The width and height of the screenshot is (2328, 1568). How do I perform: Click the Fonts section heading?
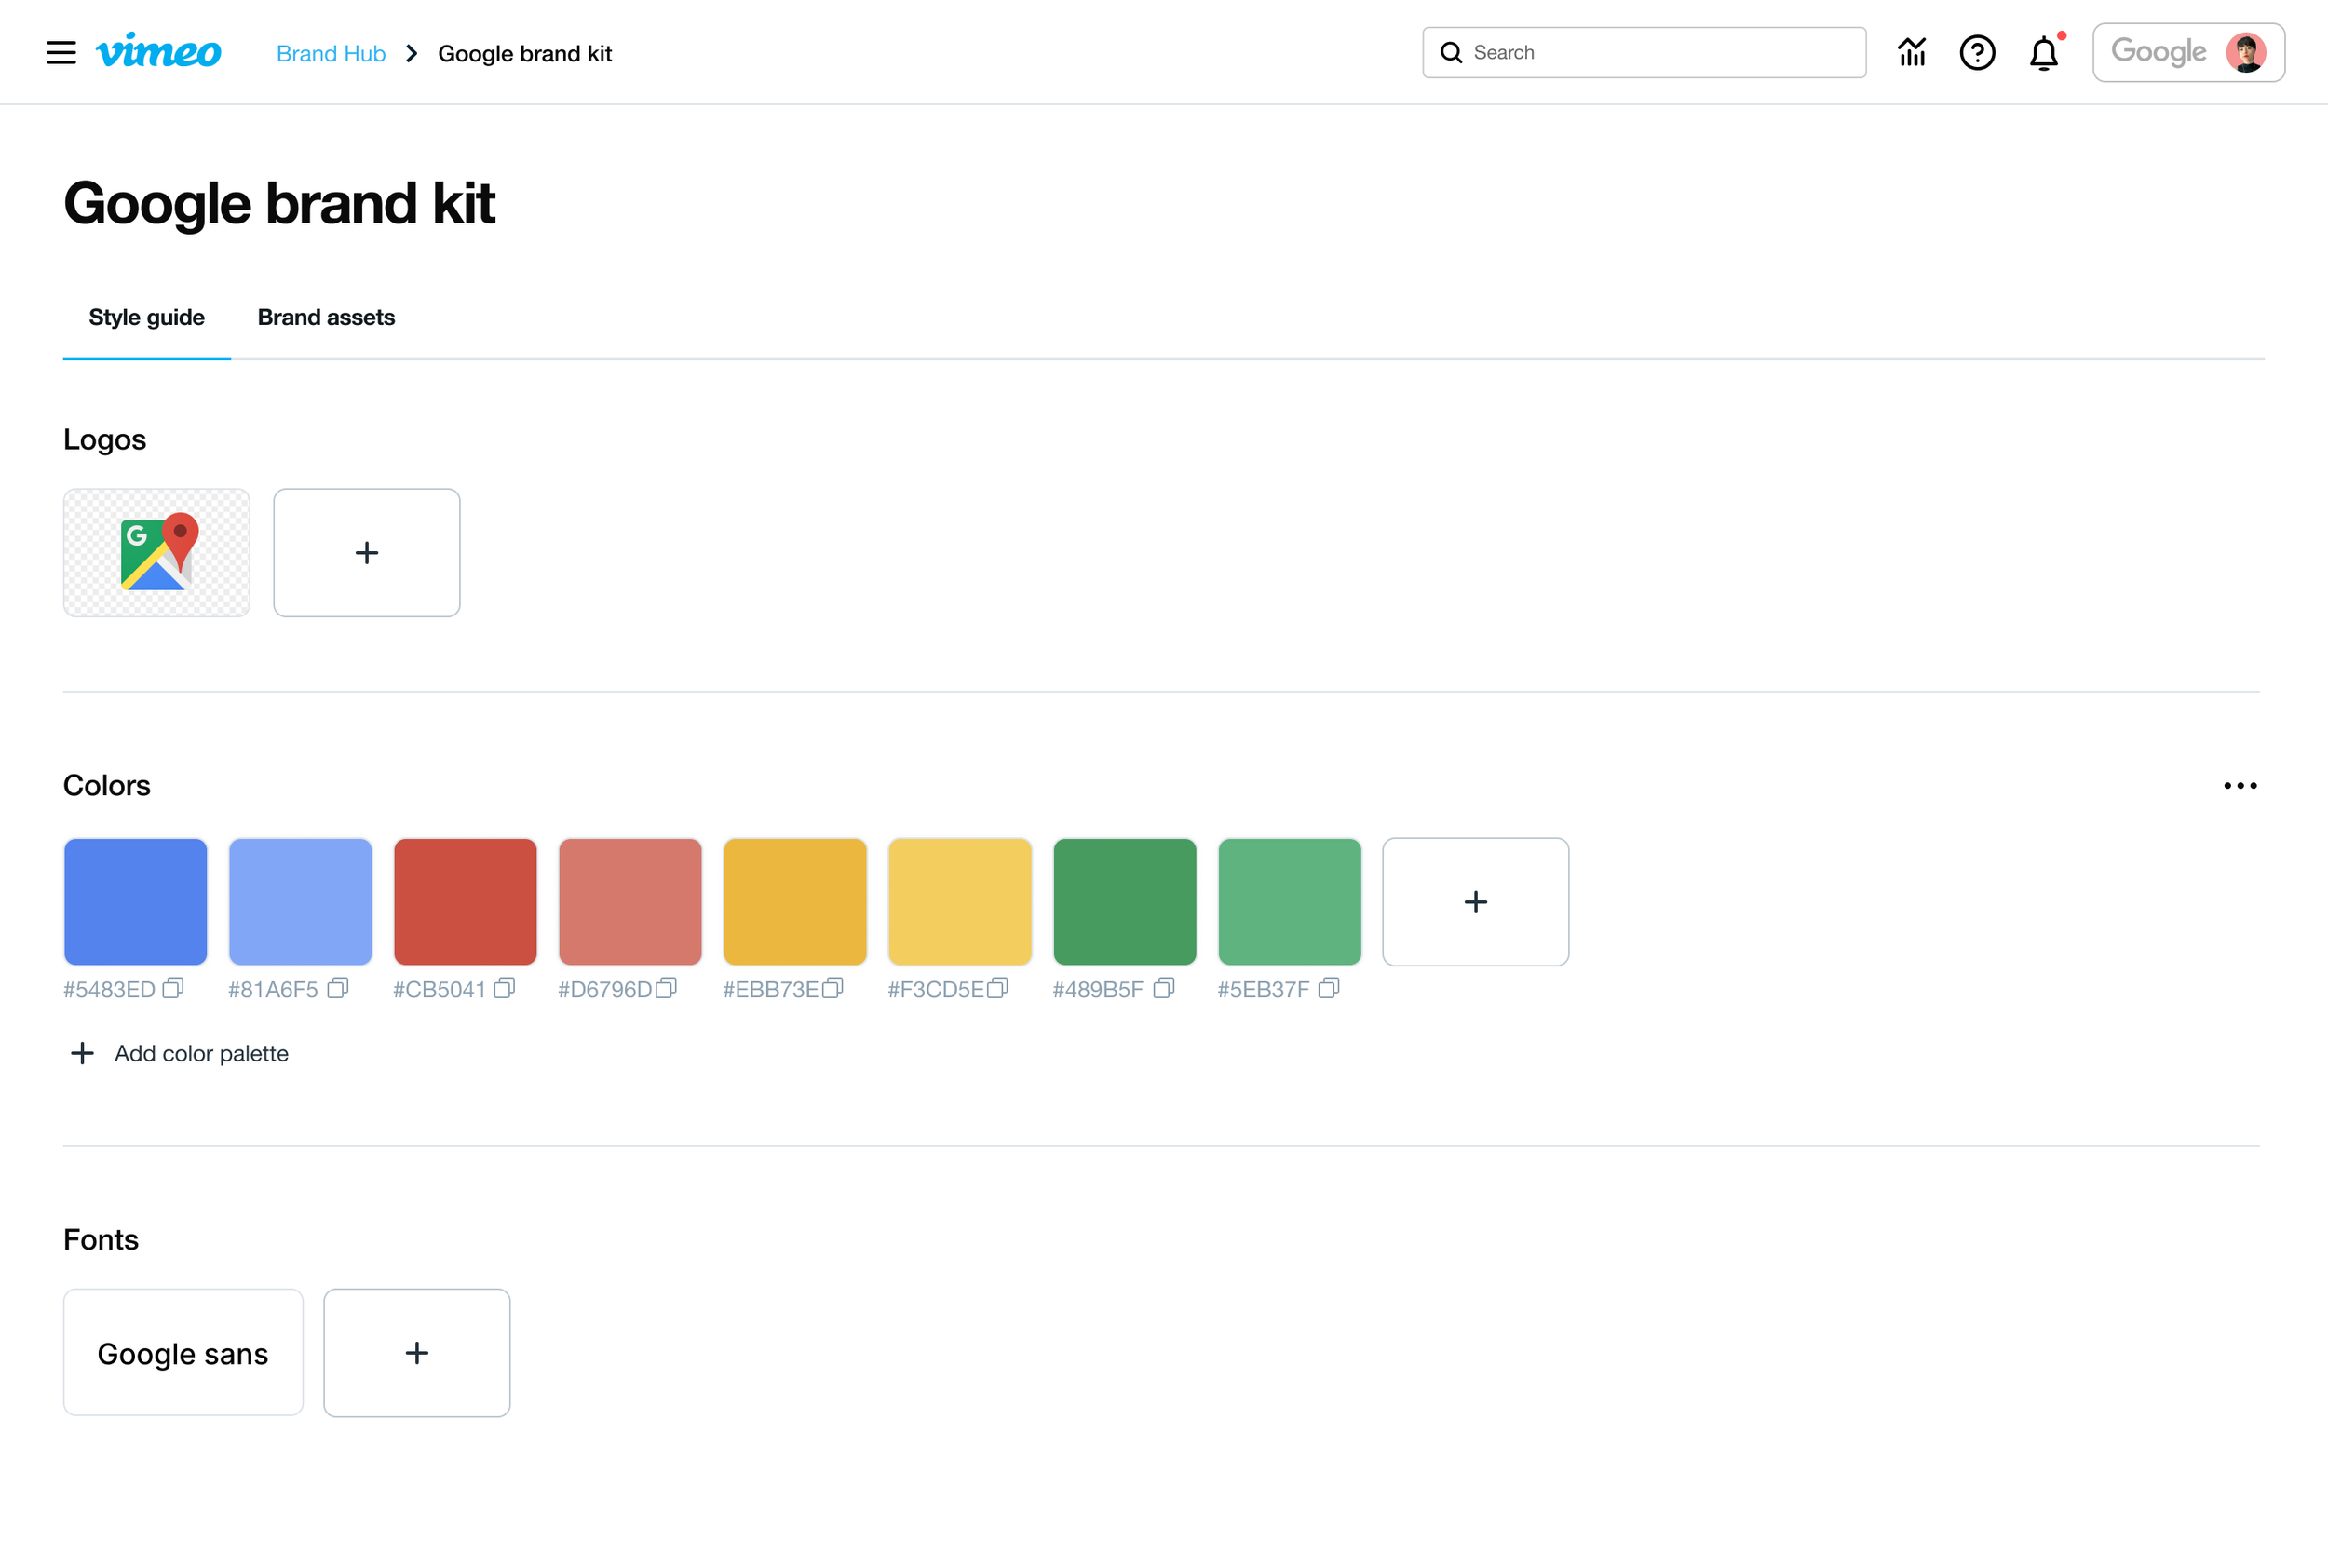click(x=101, y=1240)
